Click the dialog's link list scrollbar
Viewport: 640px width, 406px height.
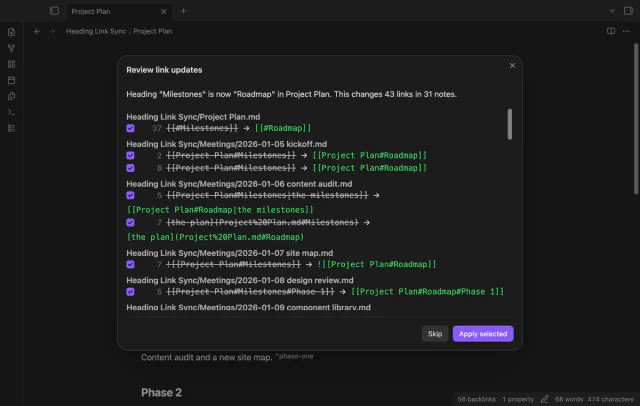(509, 124)
